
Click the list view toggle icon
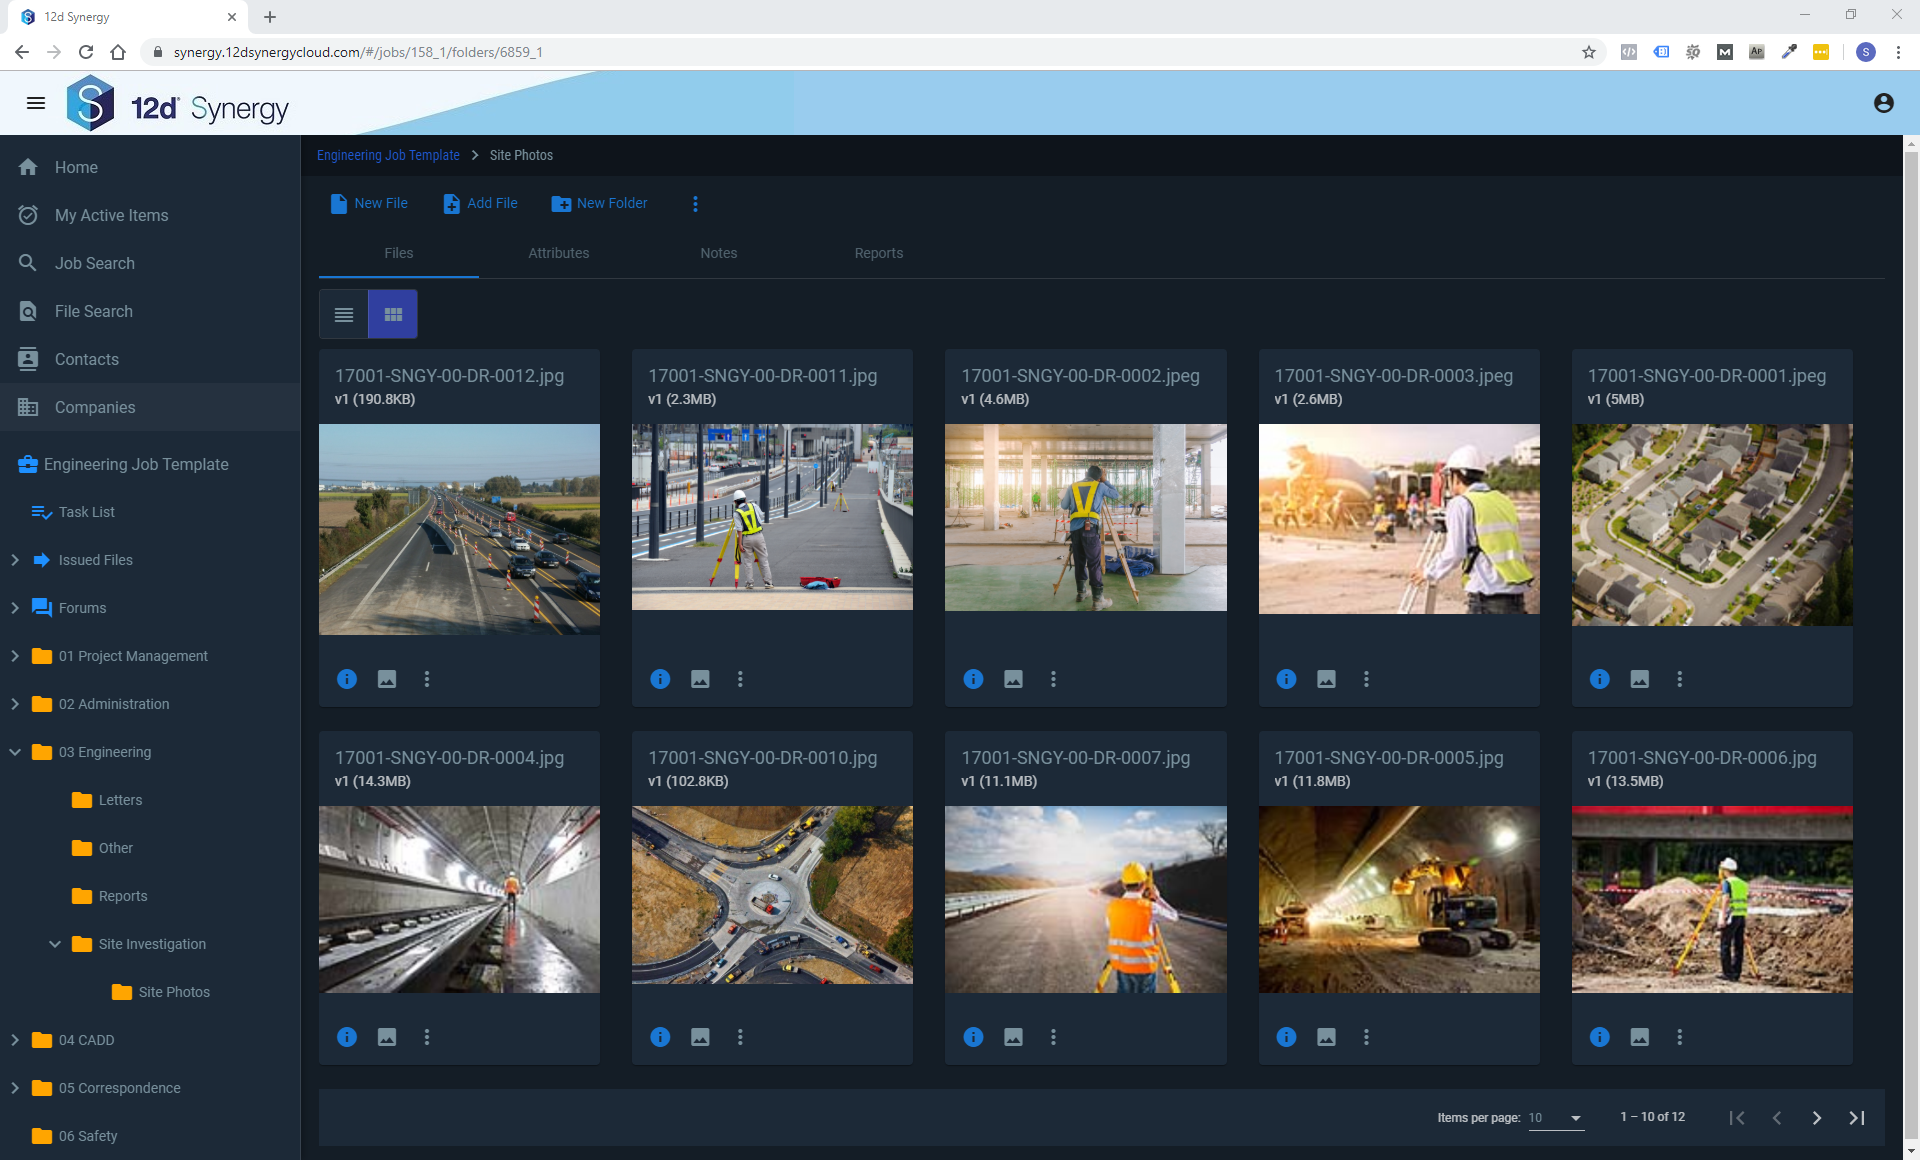pos(344,314)
